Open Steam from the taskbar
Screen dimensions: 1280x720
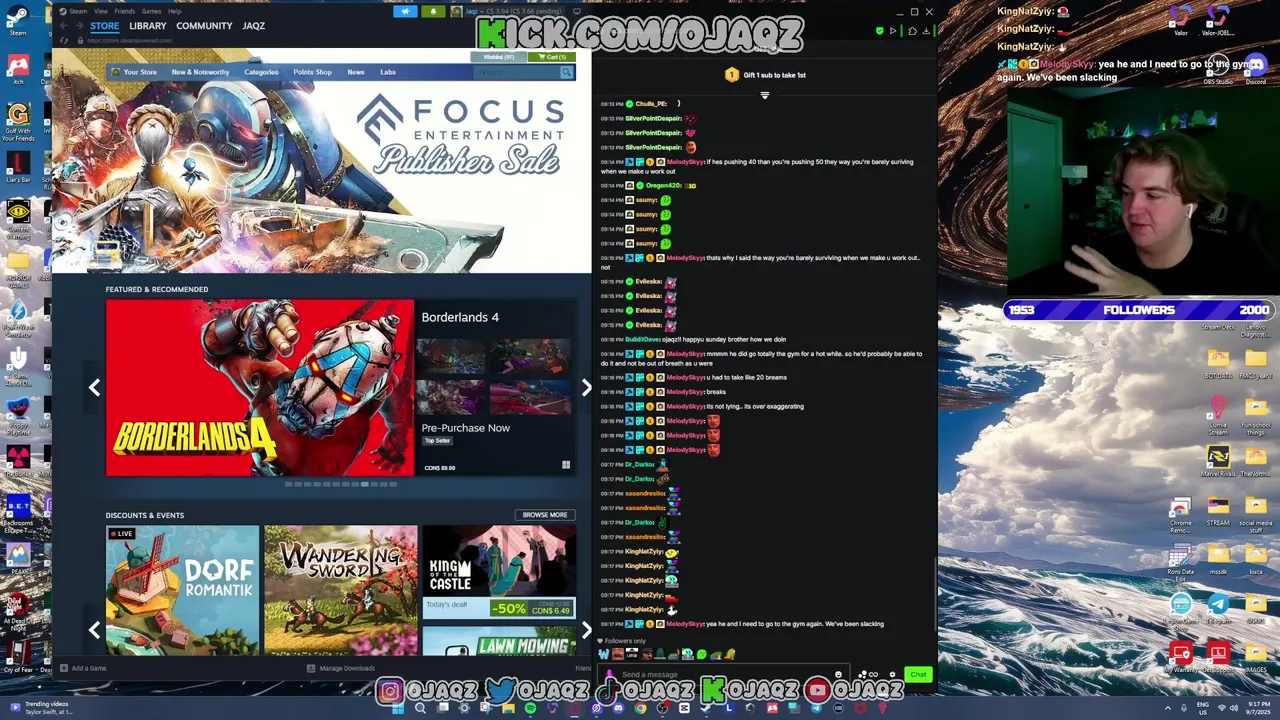(x=705, y=709)
